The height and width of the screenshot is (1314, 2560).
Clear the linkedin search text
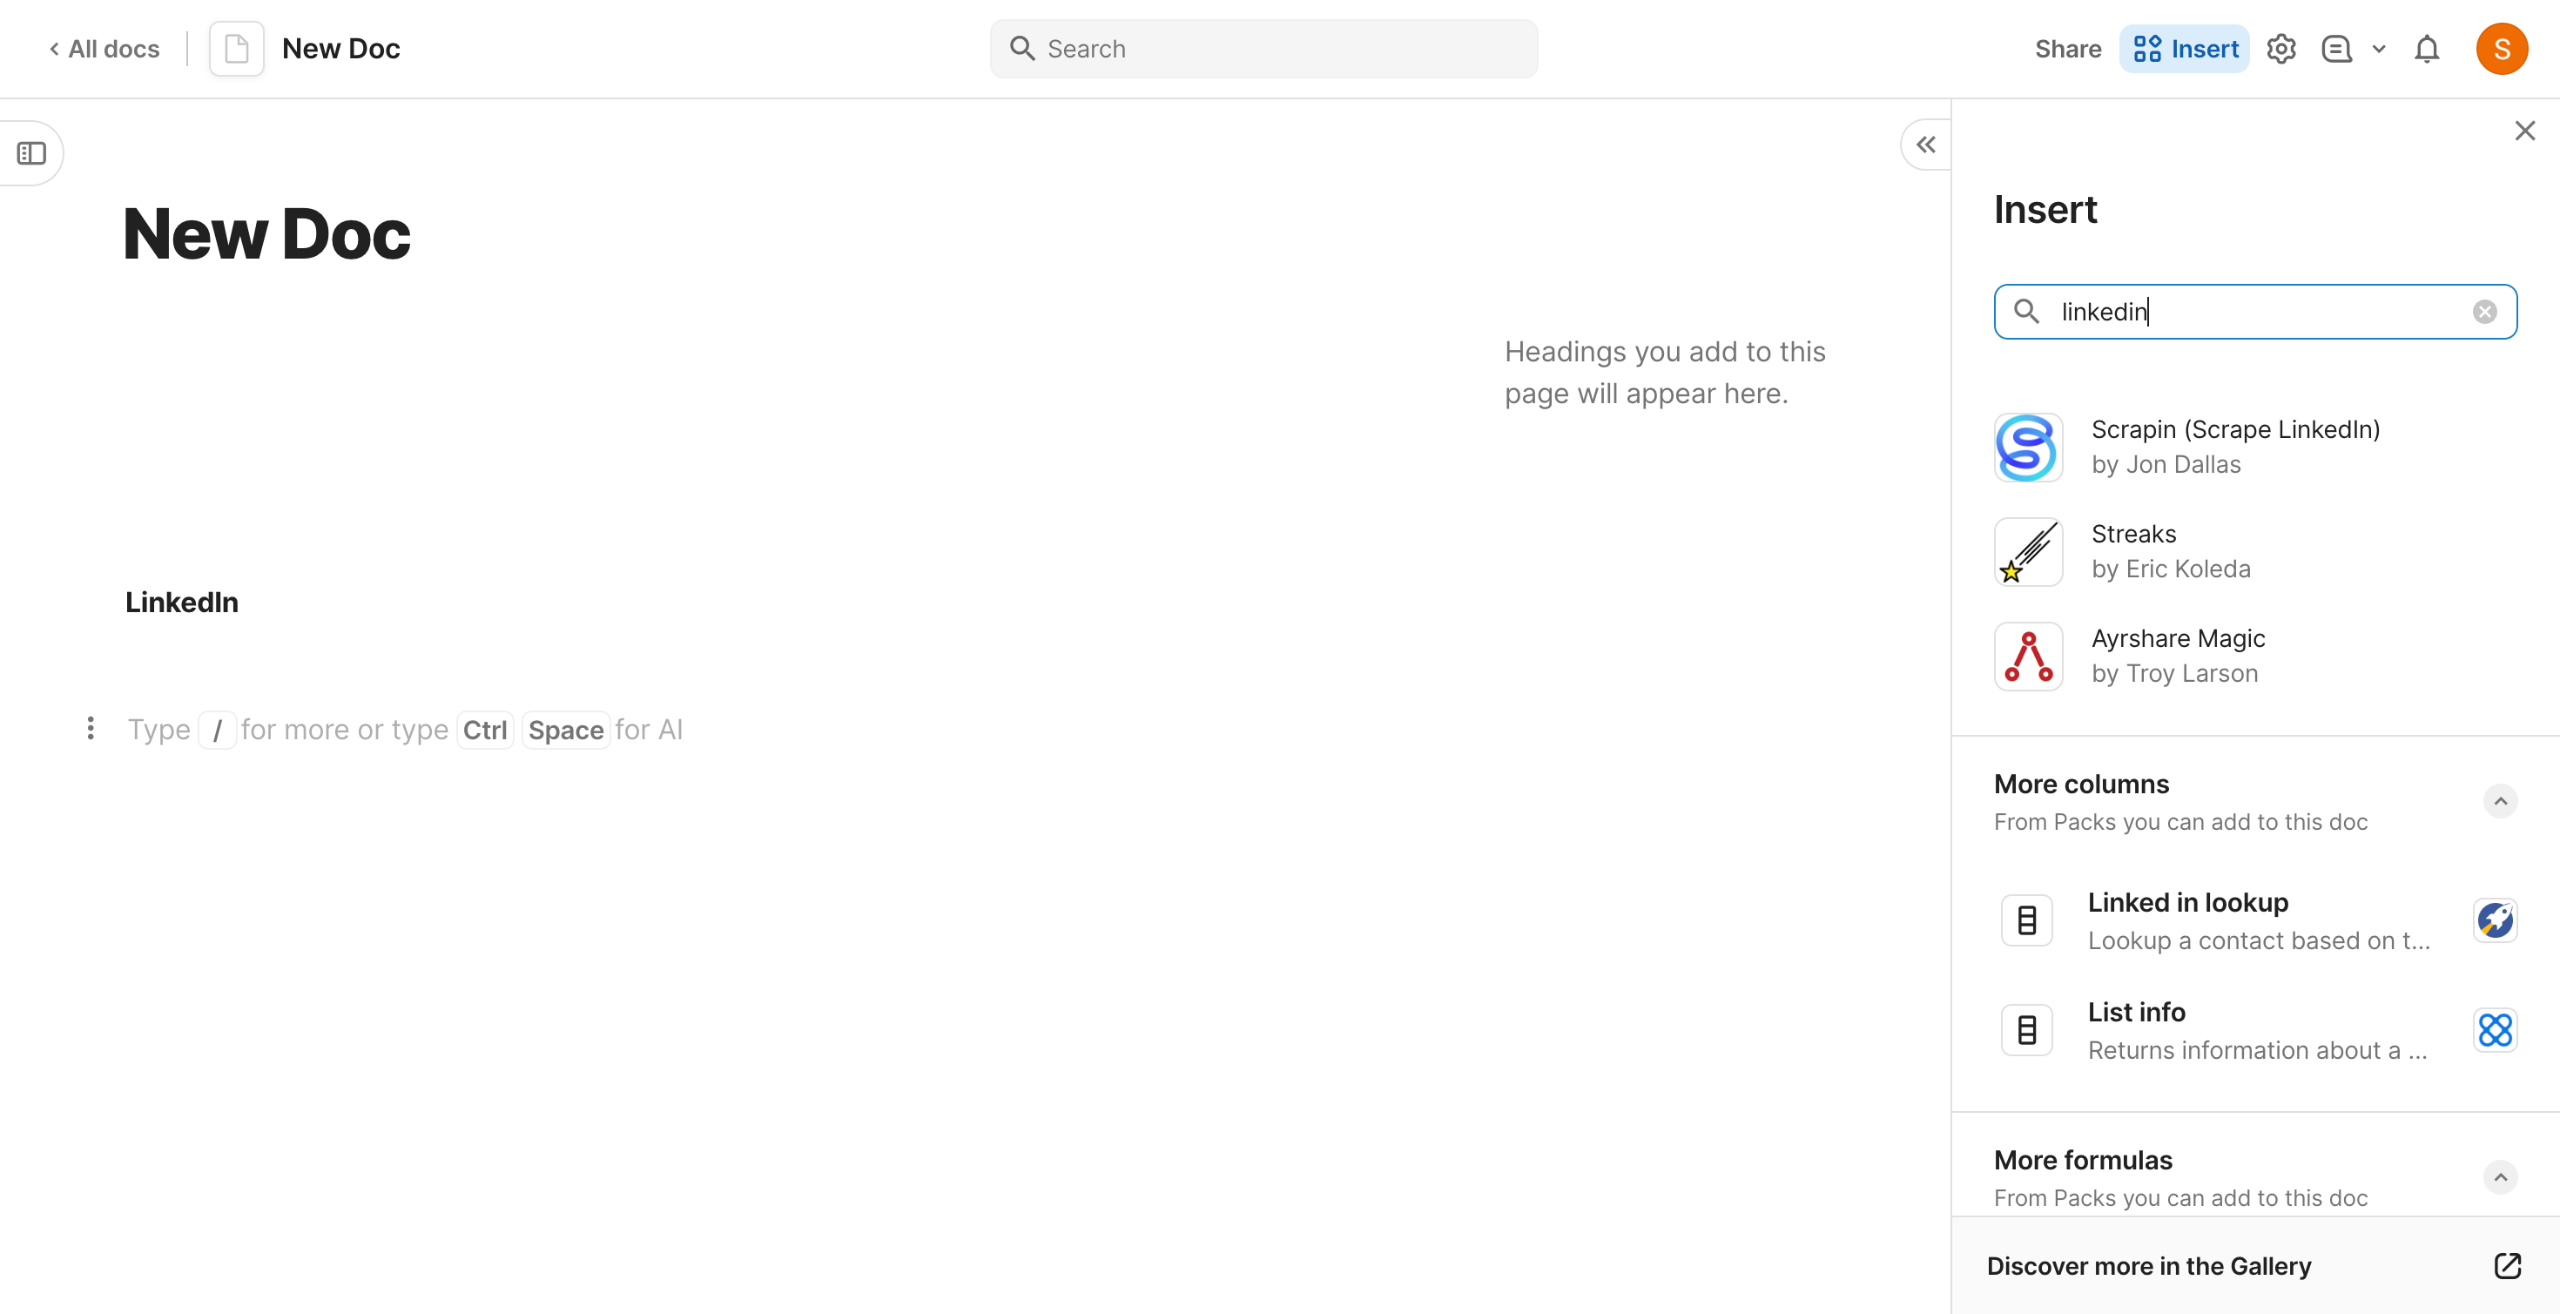coord(2484,312)
